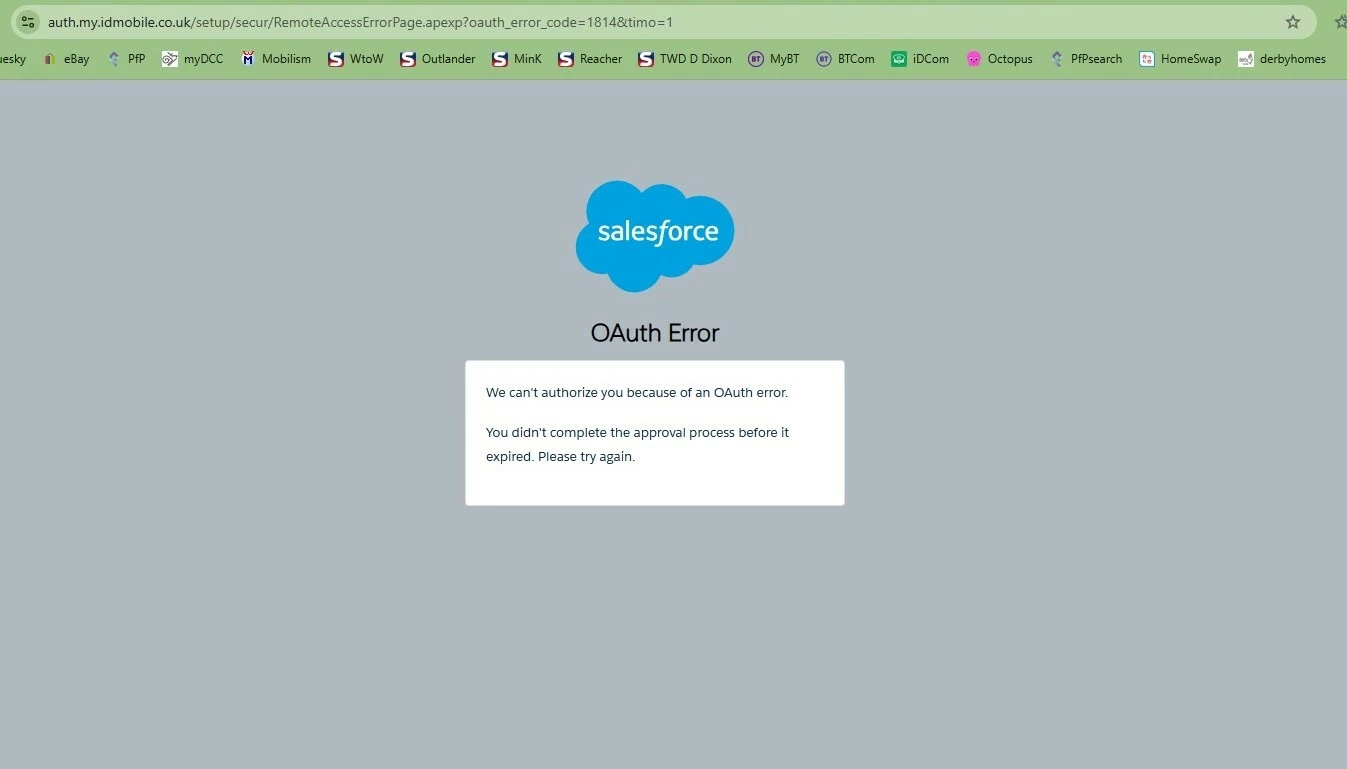Open the Outlander bookmark
Screen dimensions: 1347x769
click(x=438, y=59)
